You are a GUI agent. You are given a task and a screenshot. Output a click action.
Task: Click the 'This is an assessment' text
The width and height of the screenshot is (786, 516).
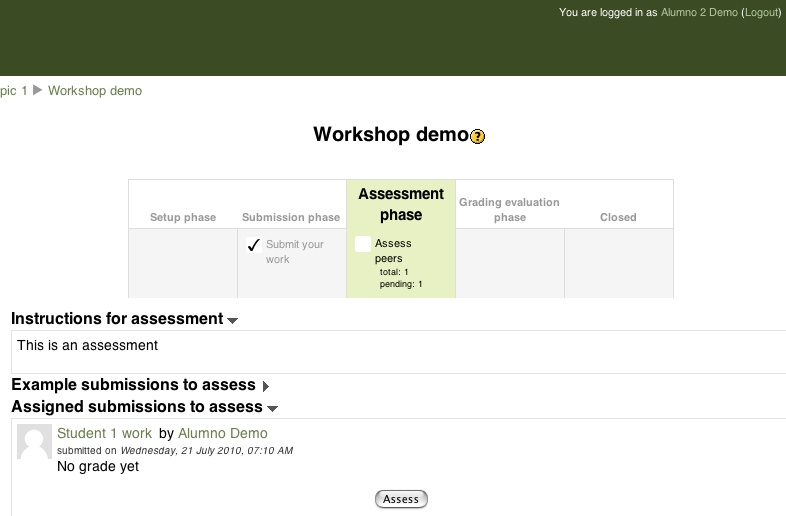point(87,346)
